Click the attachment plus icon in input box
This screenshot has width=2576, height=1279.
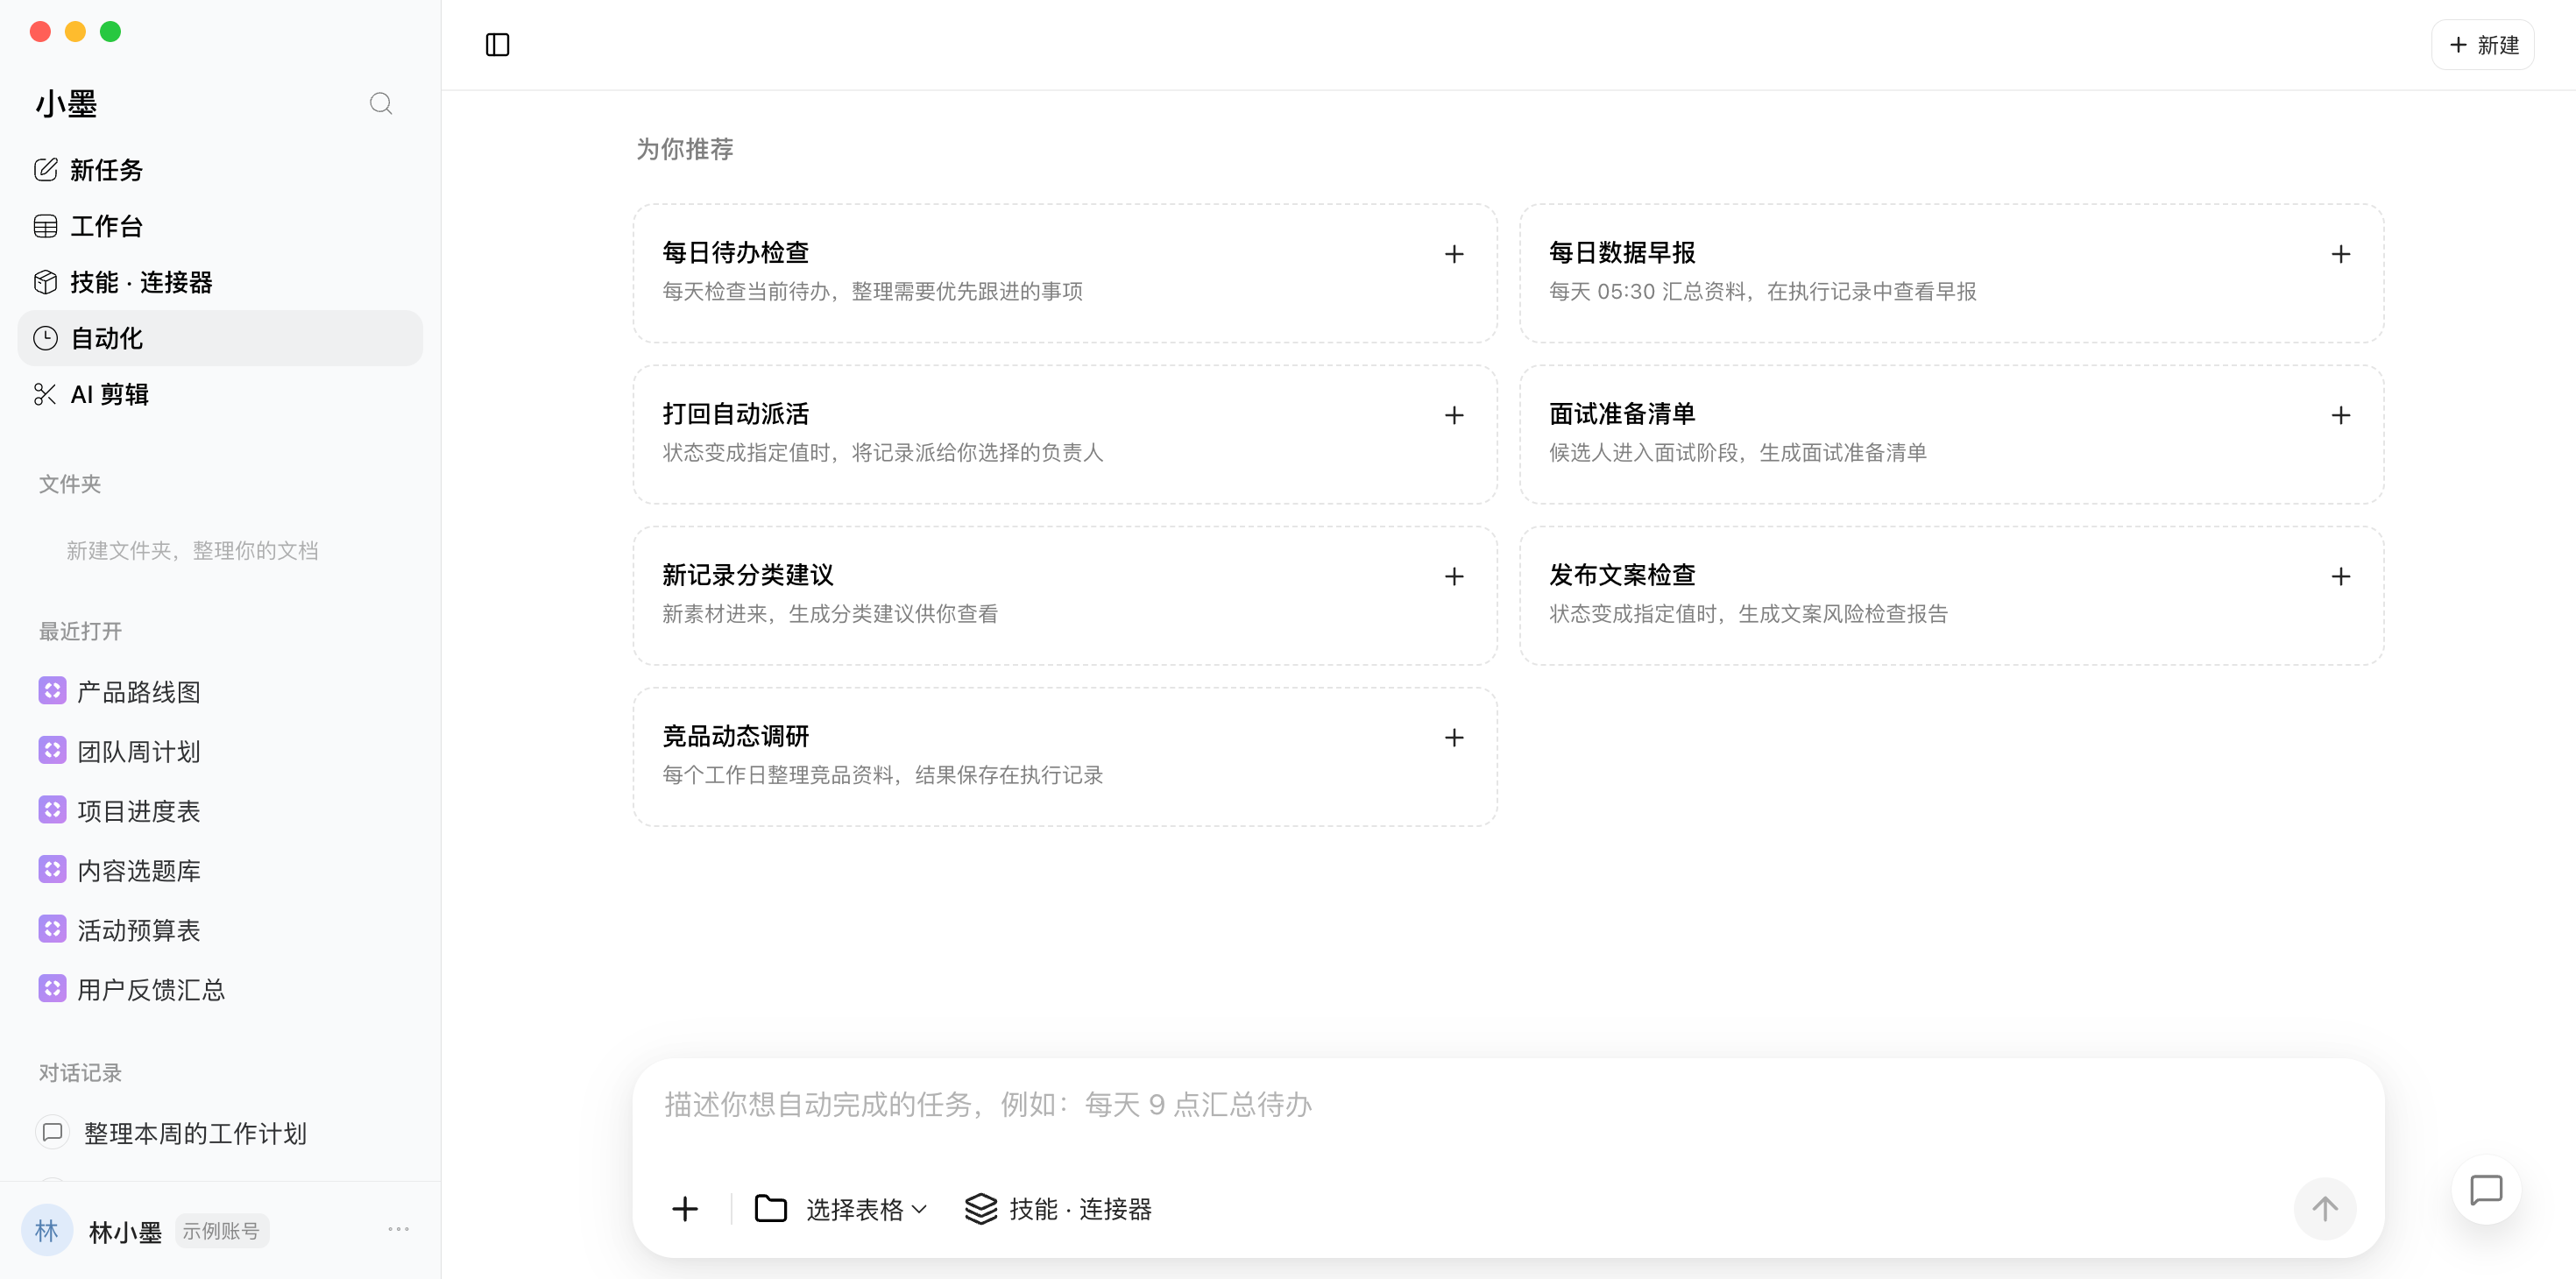tap(685, 1209)
